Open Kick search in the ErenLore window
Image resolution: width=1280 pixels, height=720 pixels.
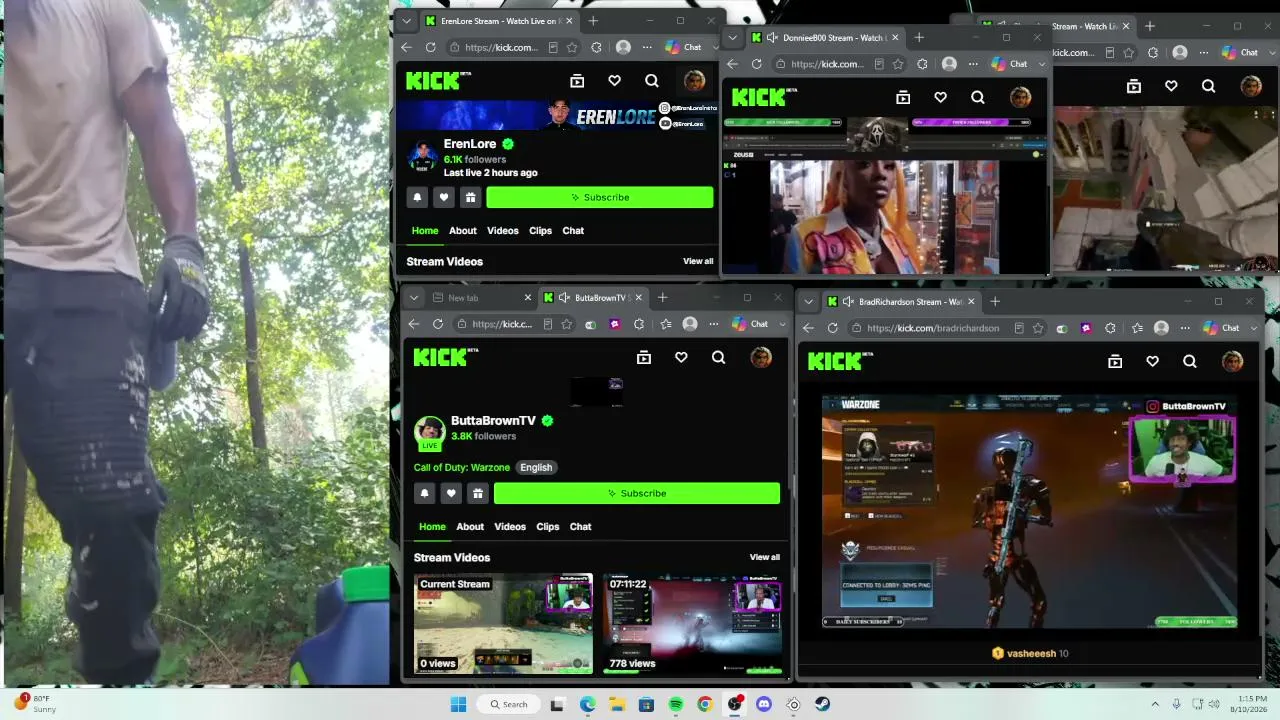(652, 81)
